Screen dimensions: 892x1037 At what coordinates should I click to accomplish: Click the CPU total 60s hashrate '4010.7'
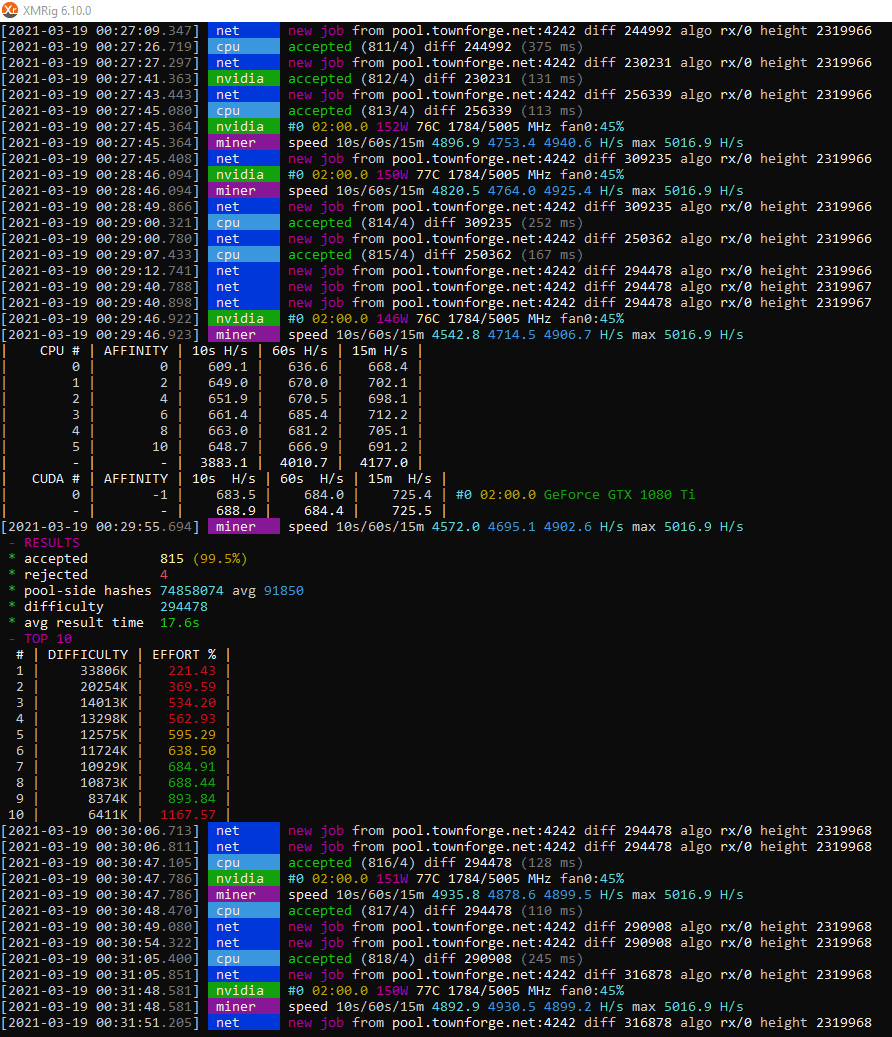tap(304, 463)
